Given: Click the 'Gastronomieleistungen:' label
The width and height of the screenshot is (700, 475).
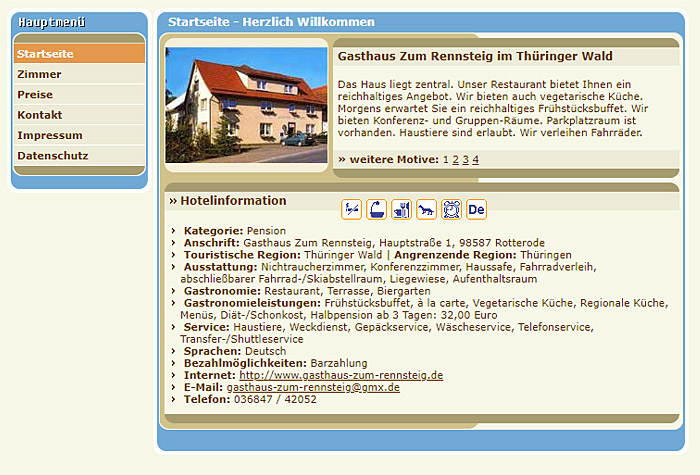Looking at the screenshot, I should [252, 303].
